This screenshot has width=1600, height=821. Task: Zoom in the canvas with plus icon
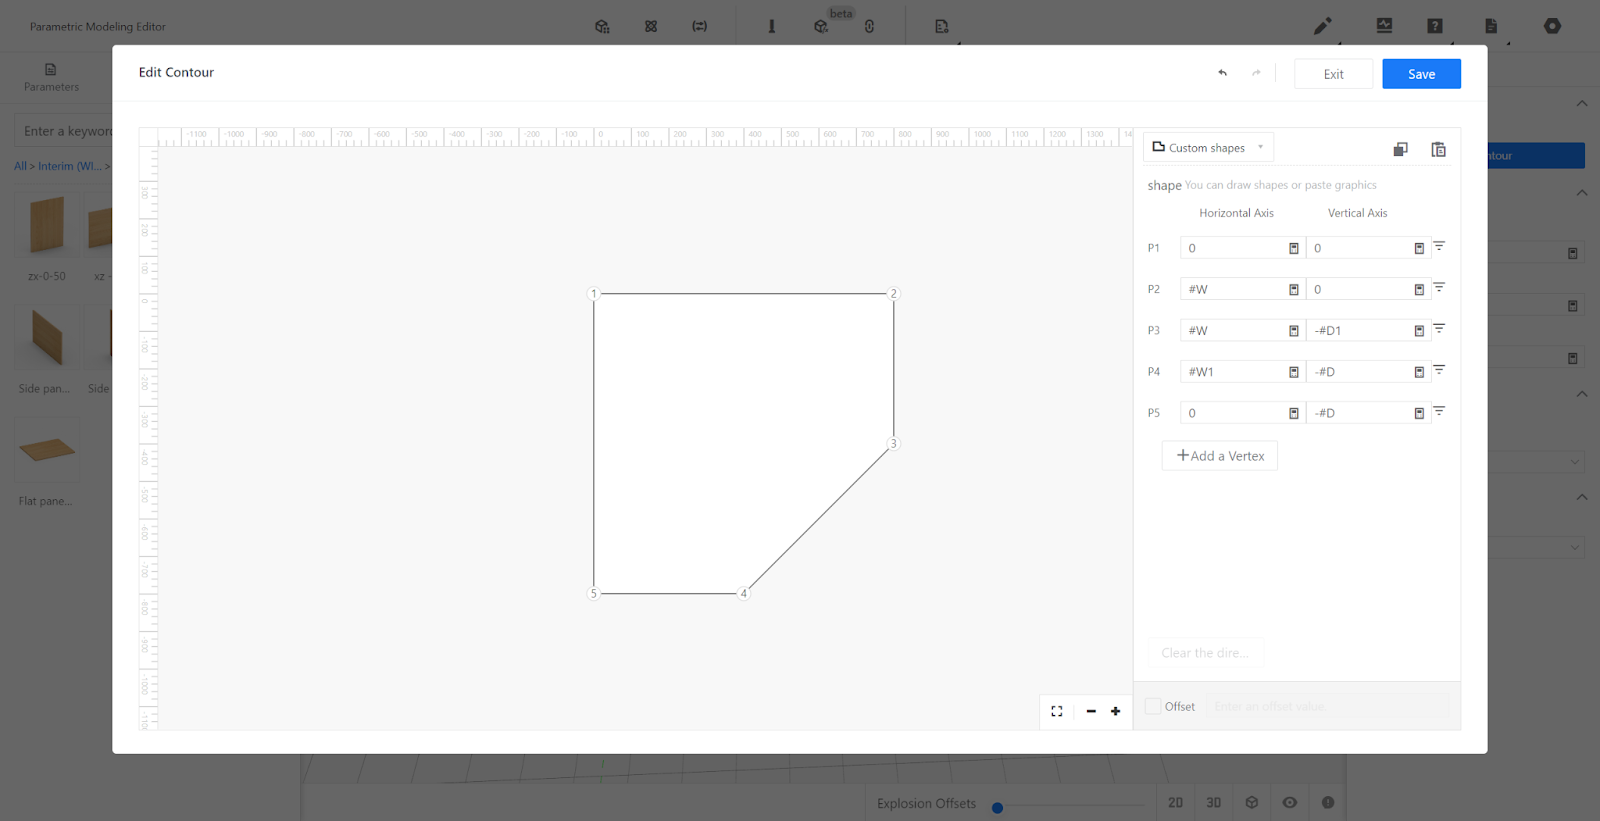(x=1116, y=711)
